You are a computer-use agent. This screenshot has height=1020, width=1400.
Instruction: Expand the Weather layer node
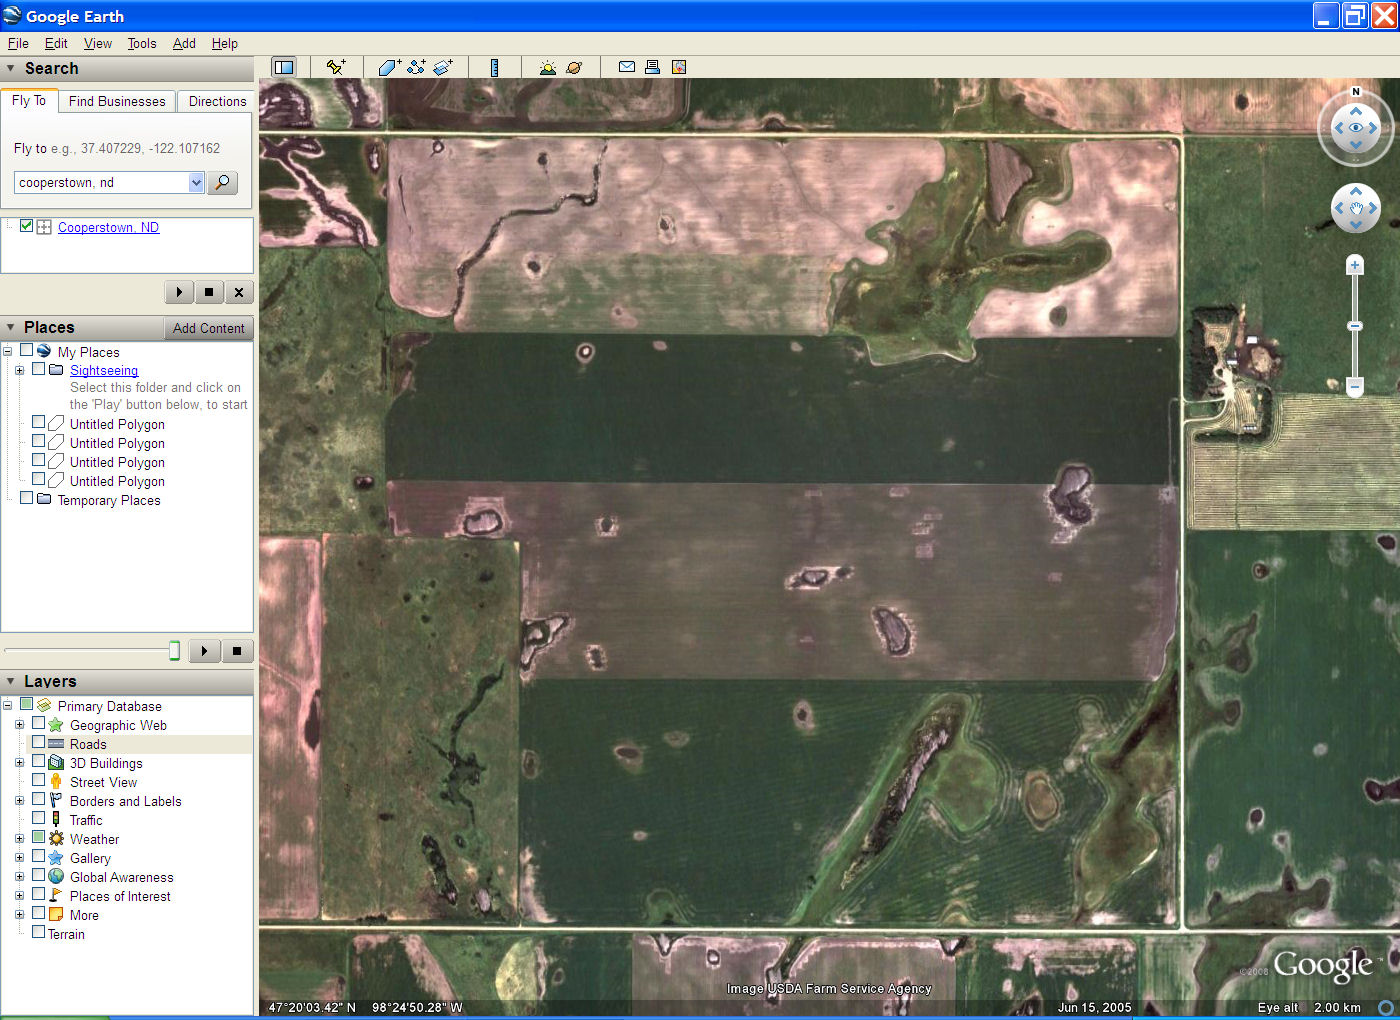pos(19,839)
